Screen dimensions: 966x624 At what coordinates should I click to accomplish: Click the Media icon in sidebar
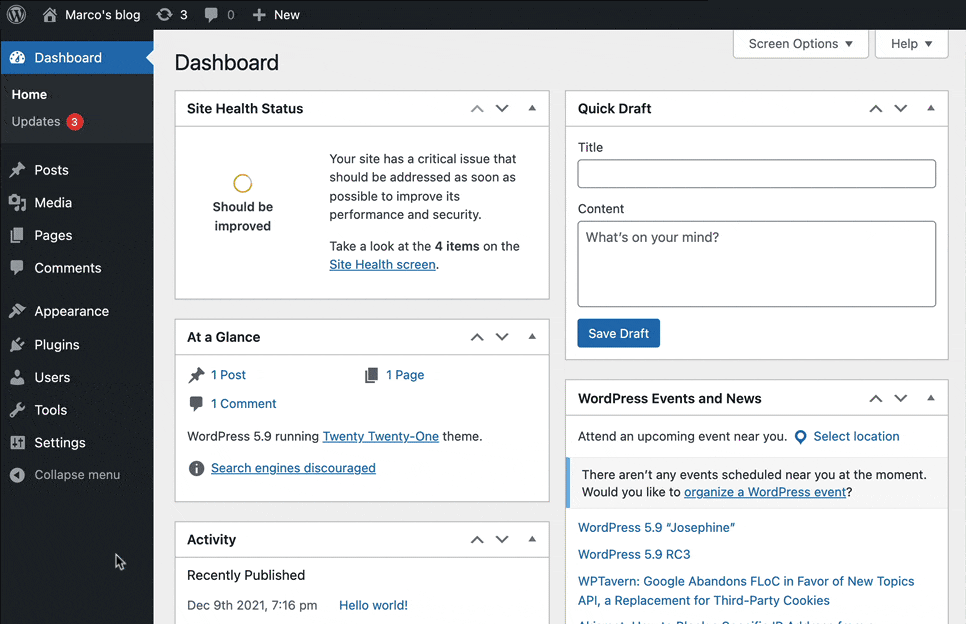click(x=17, y=203)
